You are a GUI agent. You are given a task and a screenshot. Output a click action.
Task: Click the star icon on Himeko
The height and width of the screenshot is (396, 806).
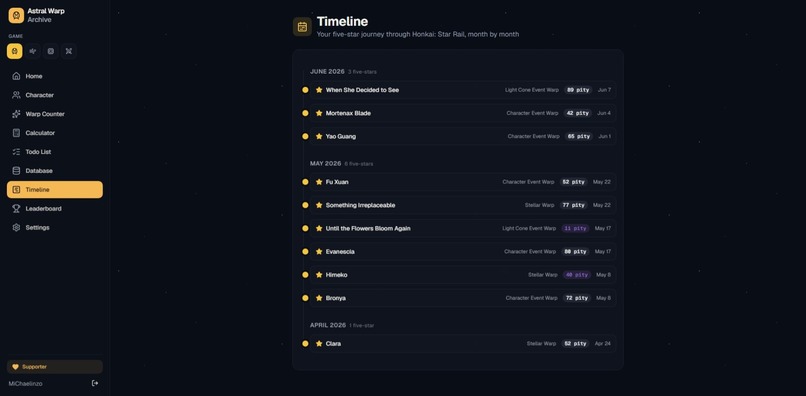click(319, 275)
